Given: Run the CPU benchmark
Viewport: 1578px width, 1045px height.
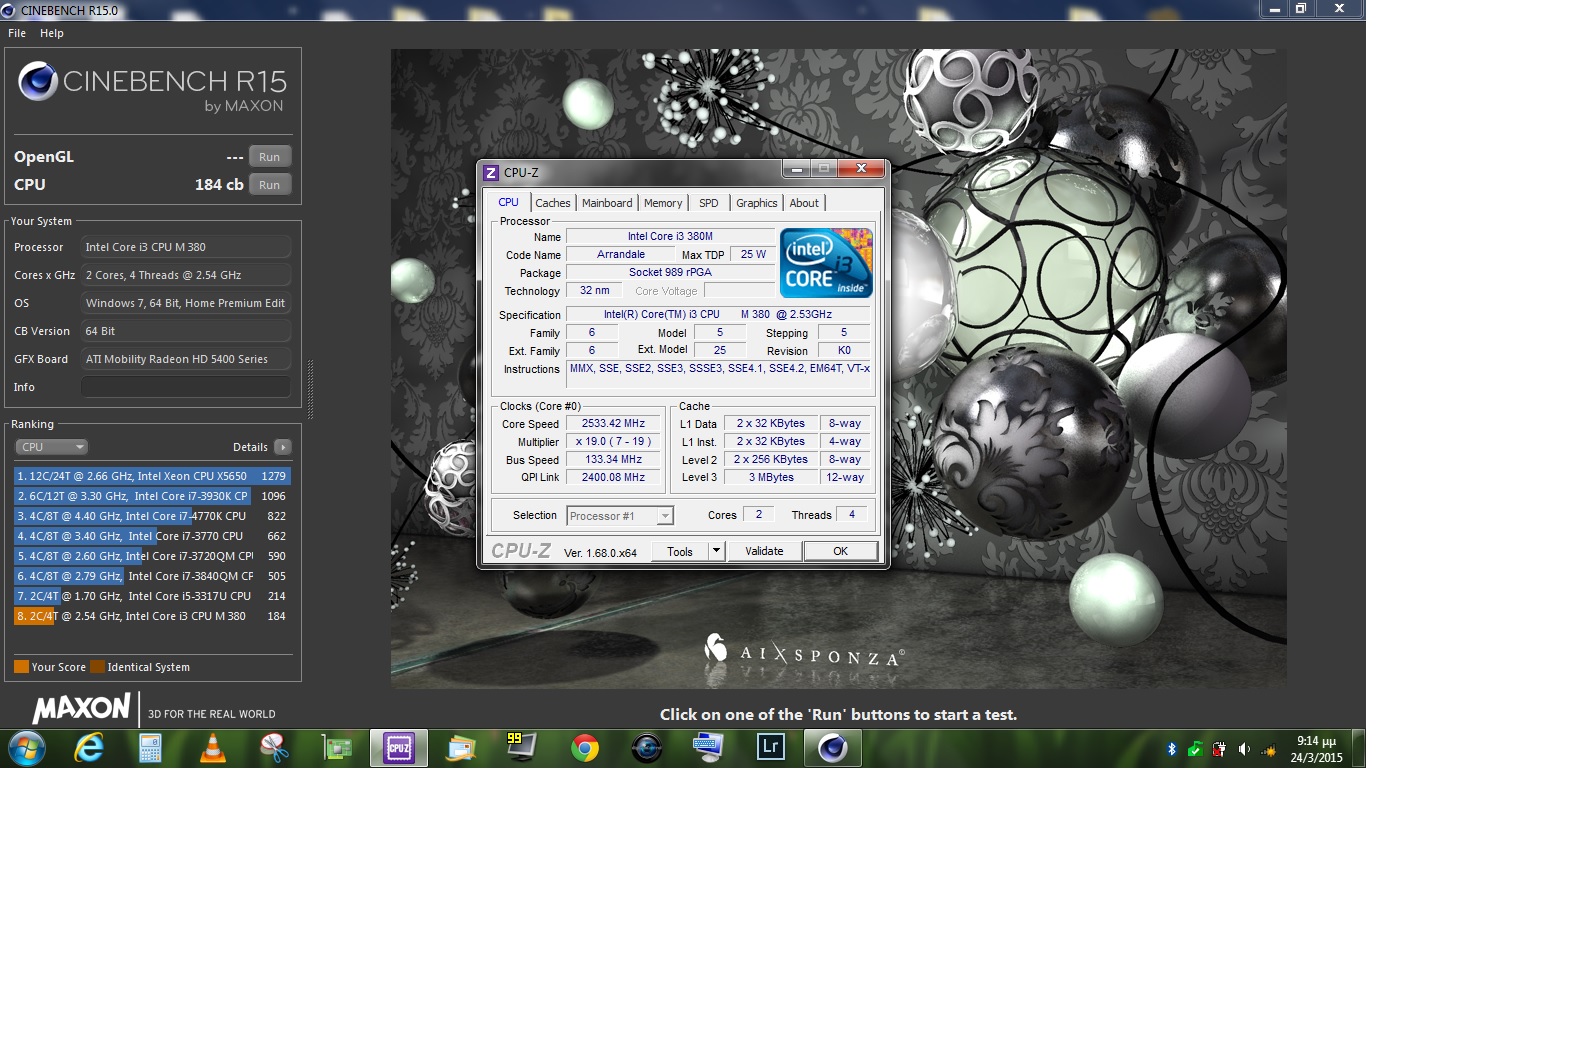Looking at the screenshot, I should coord(270,185).
